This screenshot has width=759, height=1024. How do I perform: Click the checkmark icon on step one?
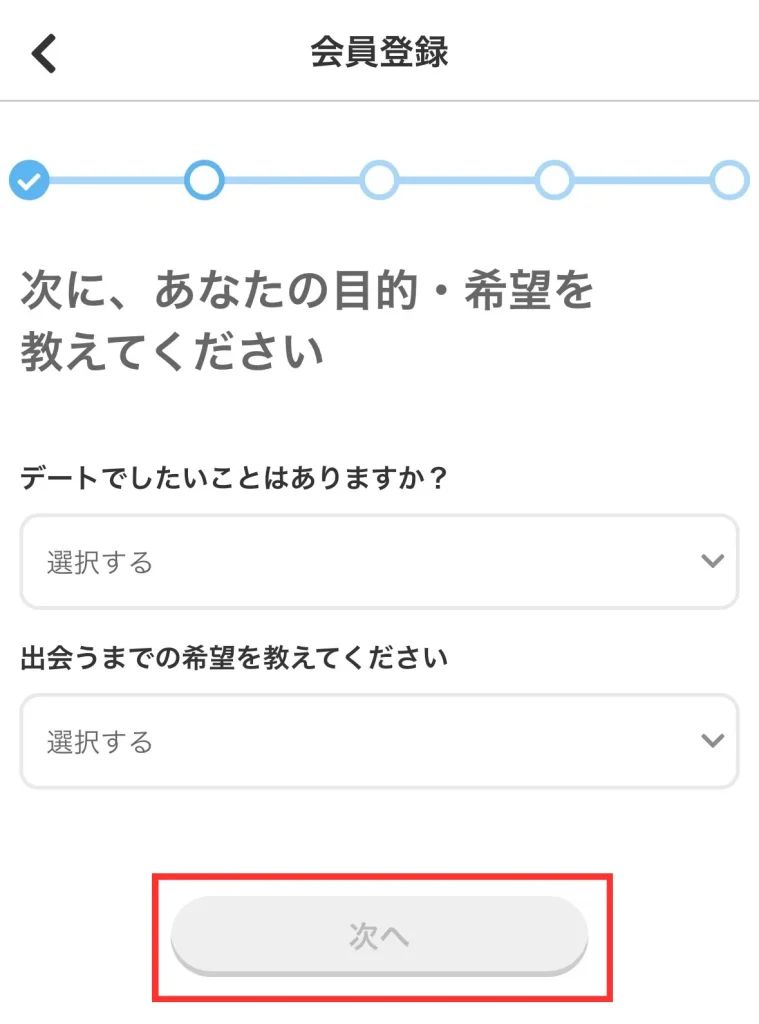click(29, 181)
